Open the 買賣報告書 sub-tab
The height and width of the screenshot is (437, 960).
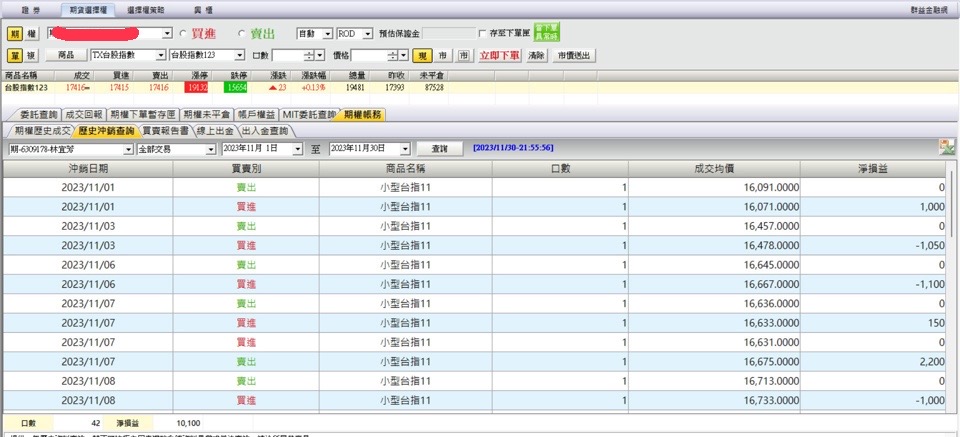167,130
